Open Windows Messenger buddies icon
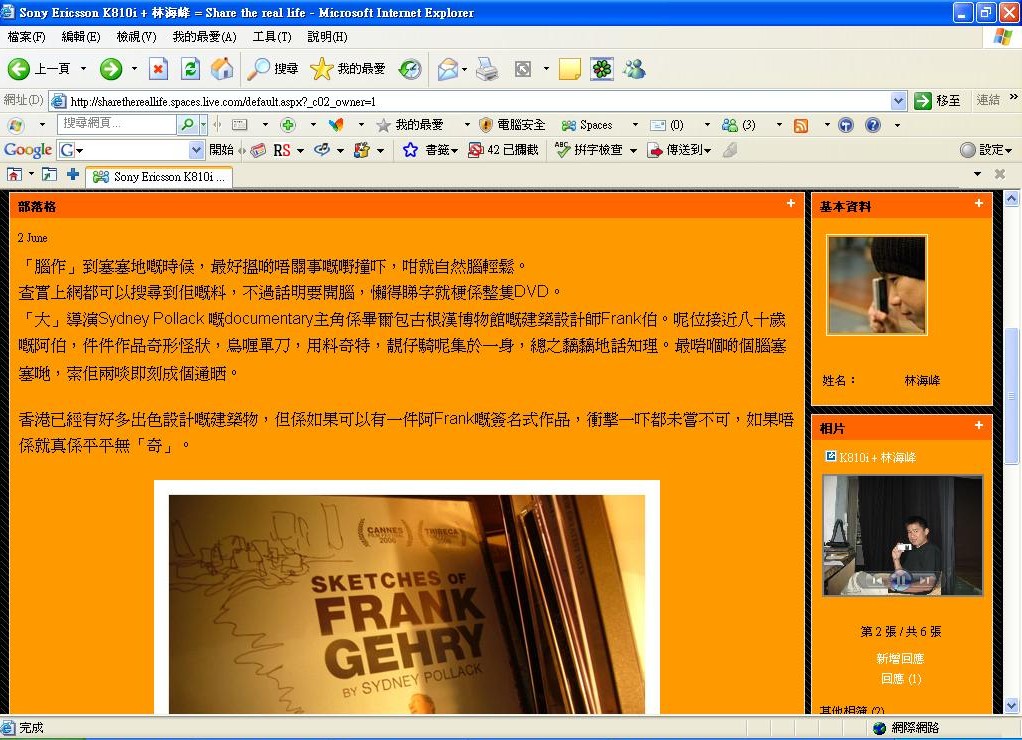This screenshot has height=740, width=1022. coord(634,68)
